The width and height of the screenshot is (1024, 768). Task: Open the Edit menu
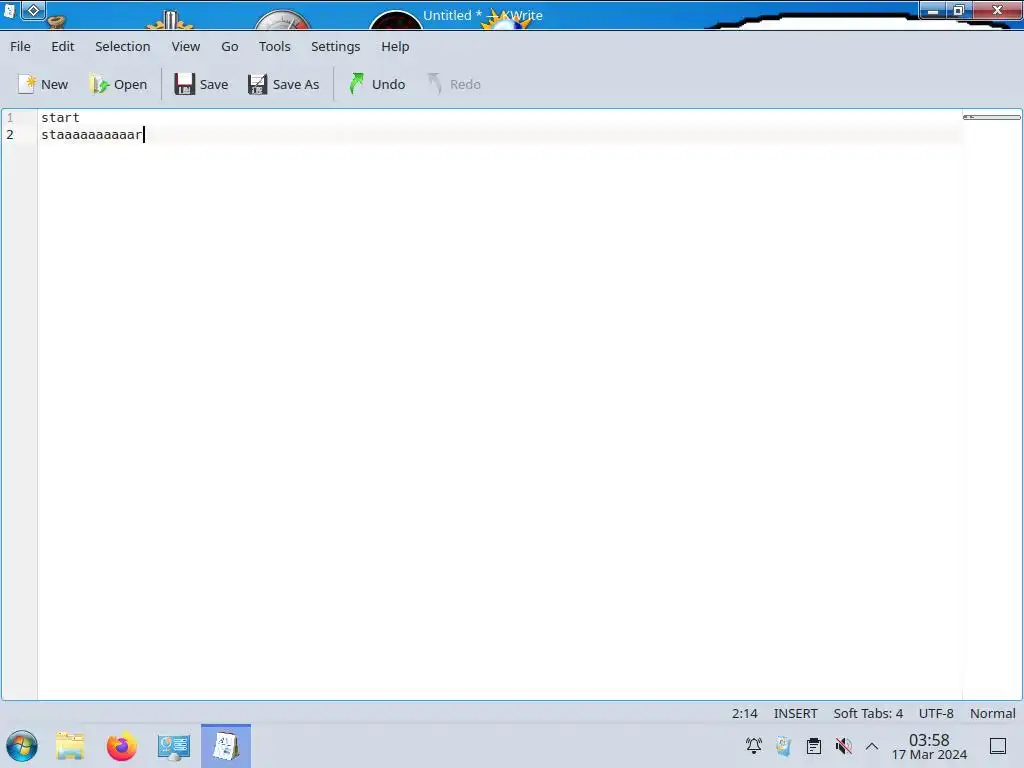(63, 46)
